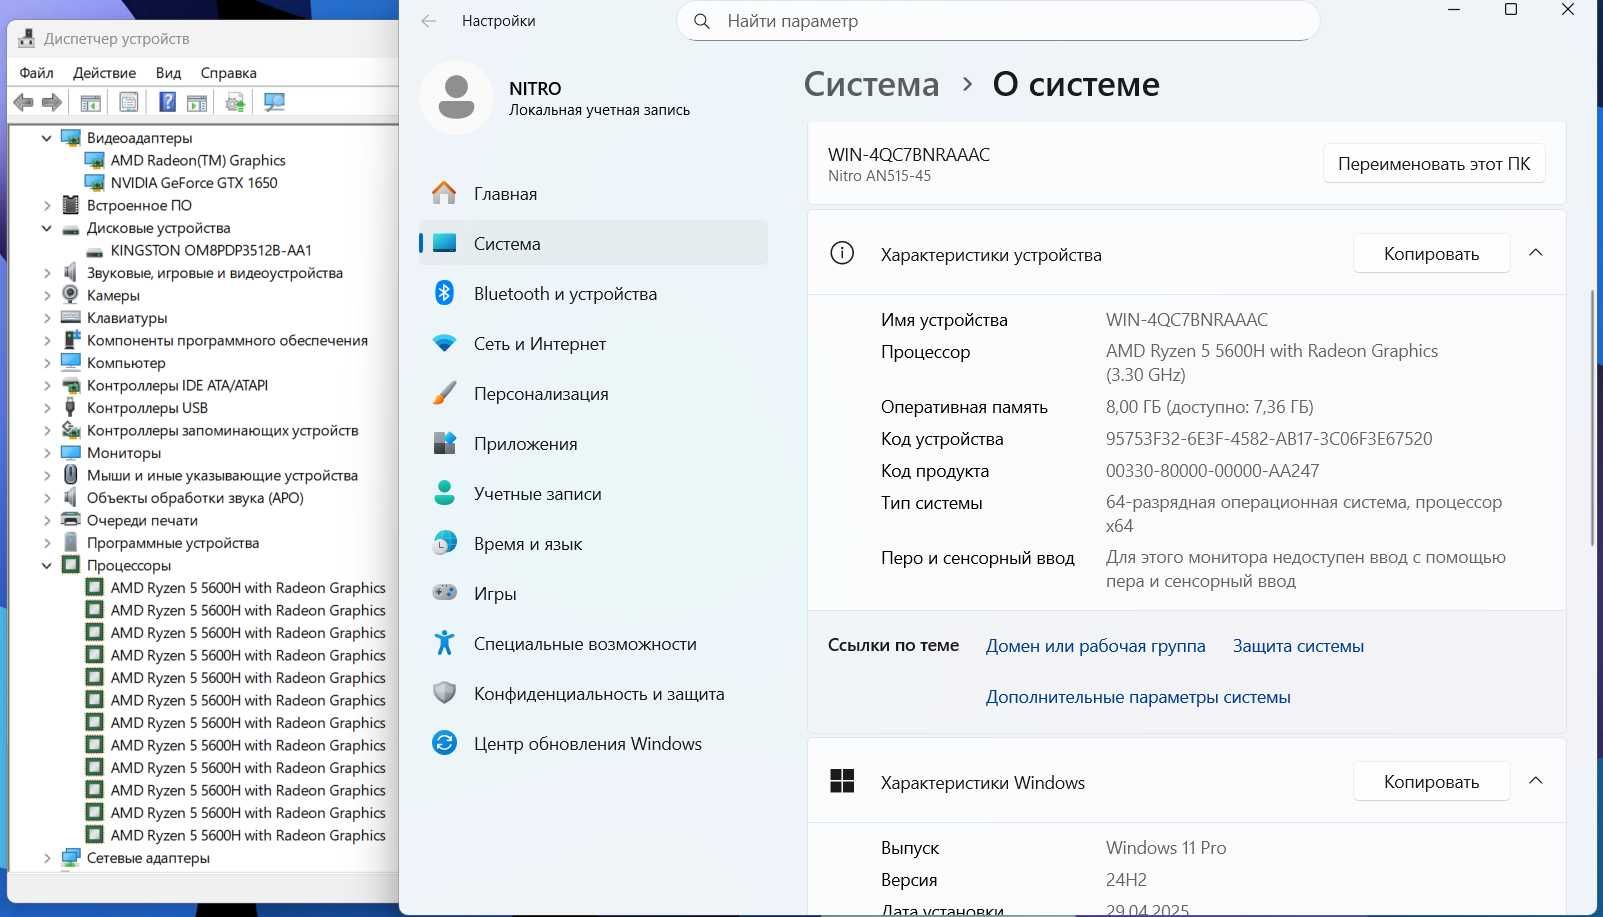Select Очереди печати tree item
The height and width of the screenshot is (917, 1603).
click(142, 520)
